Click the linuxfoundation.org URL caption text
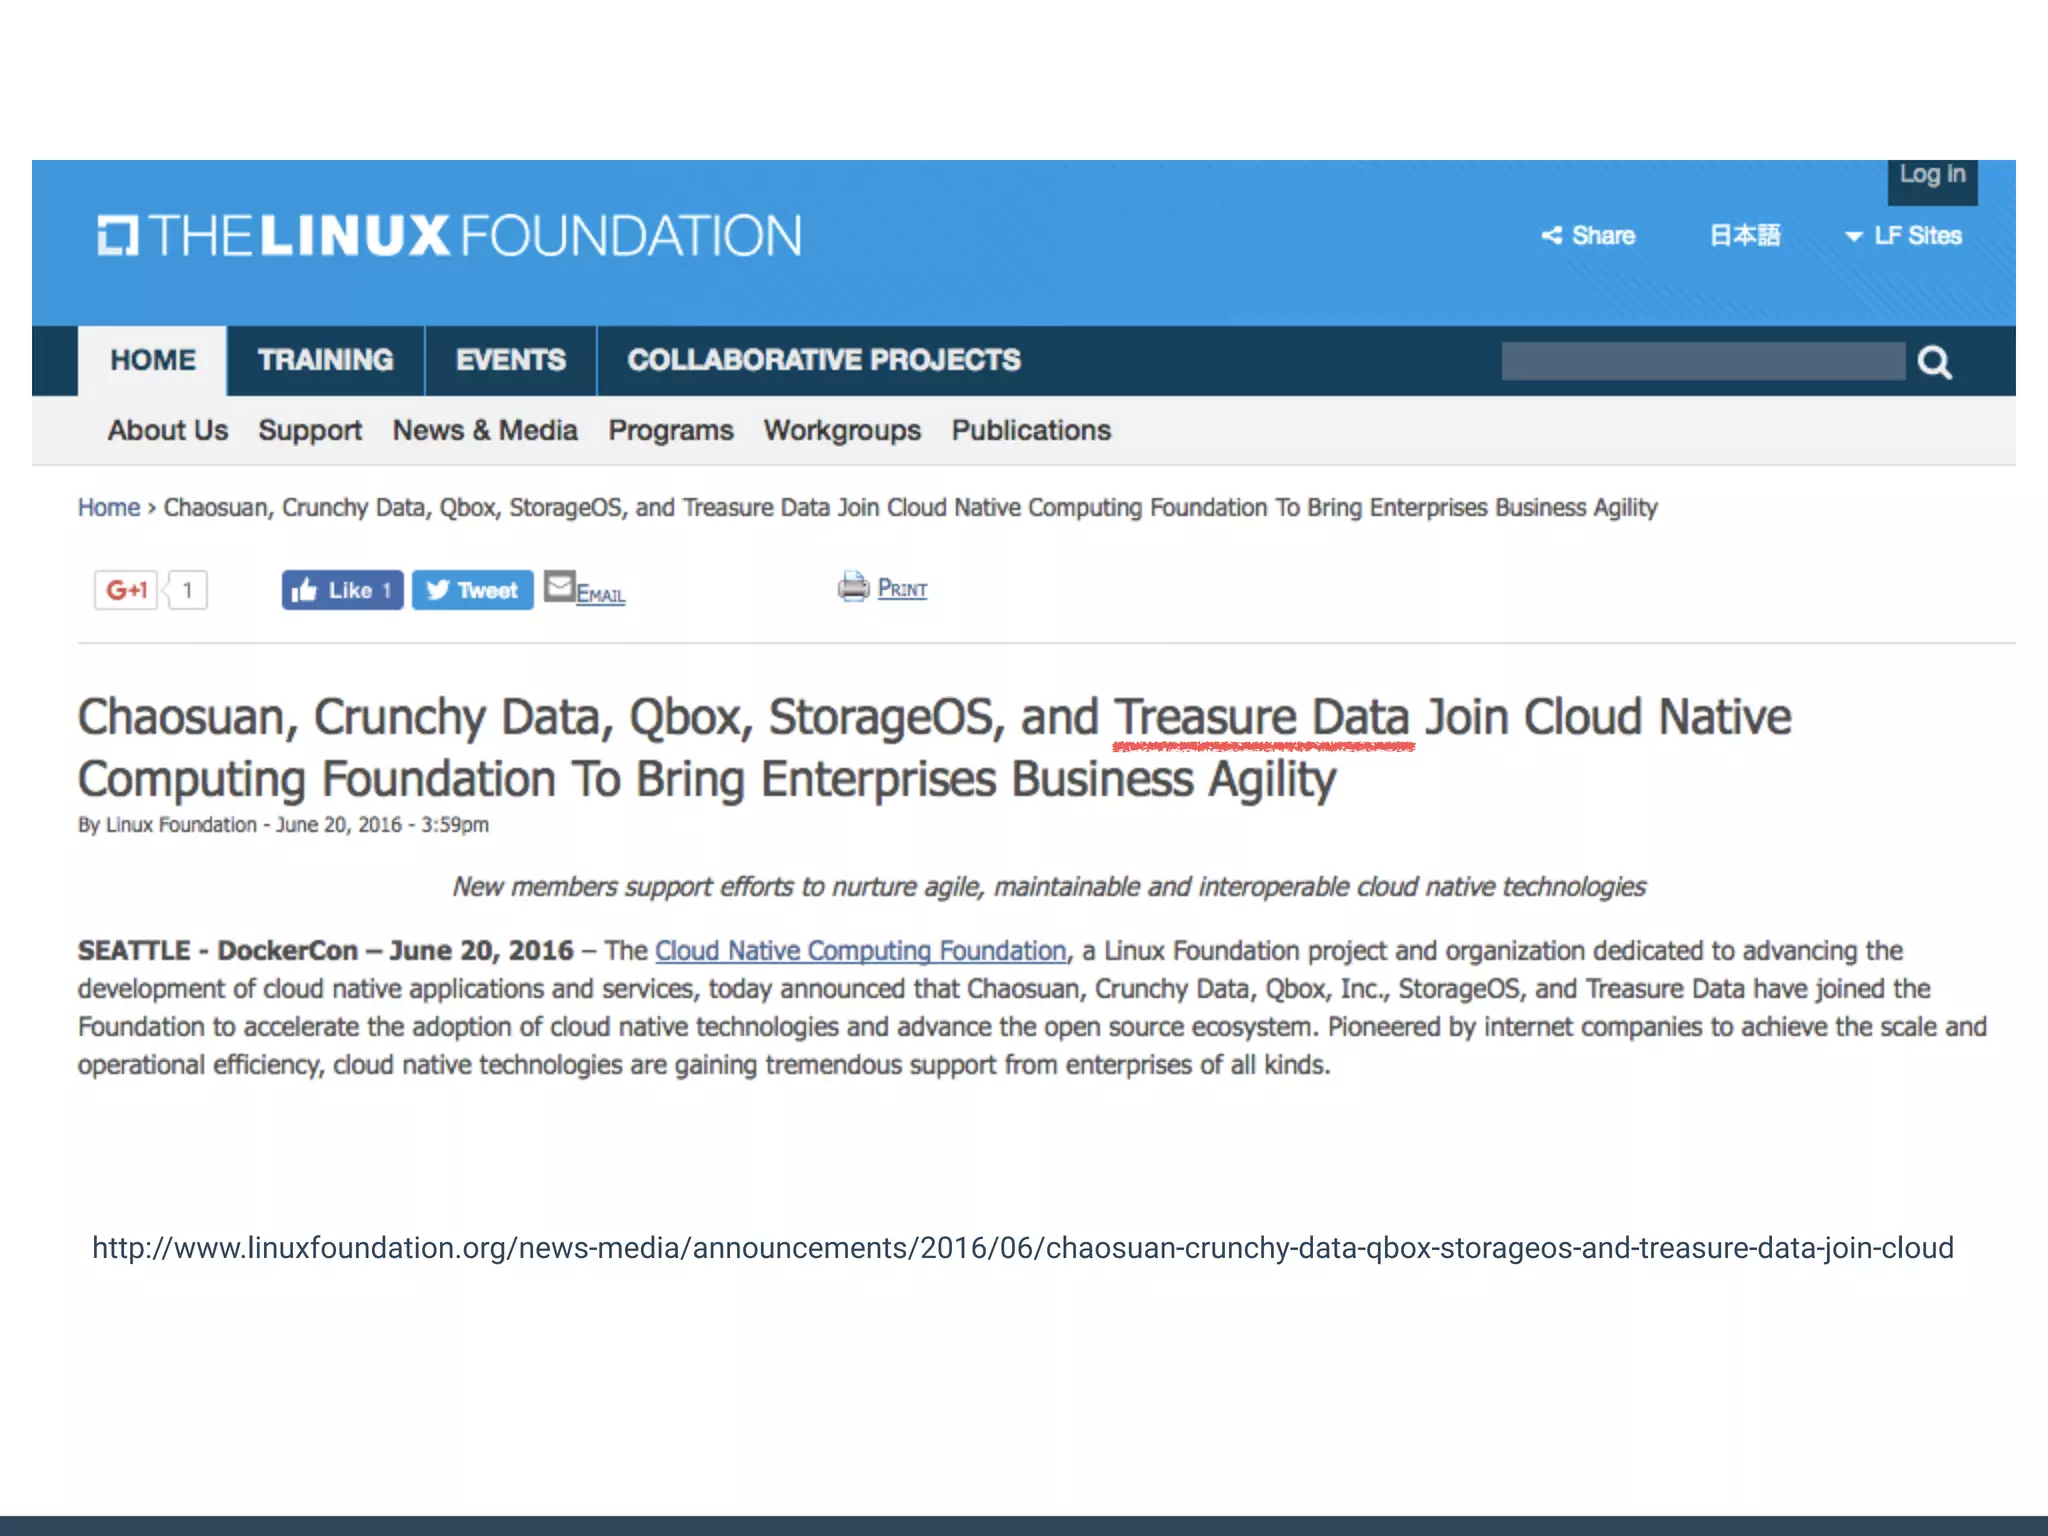2048x1536 pixels. 1022,1248
